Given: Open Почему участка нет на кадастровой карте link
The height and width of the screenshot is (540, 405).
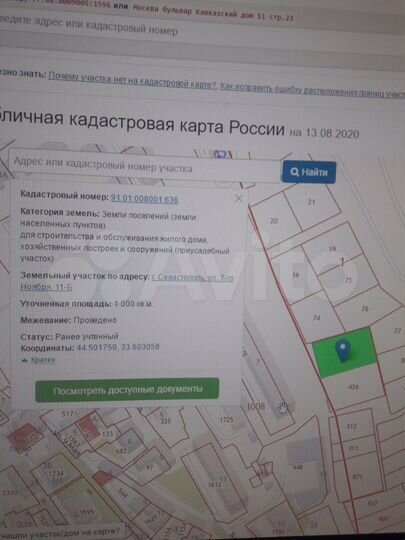Looking at the screenshot, I should [x=133, y=80].
